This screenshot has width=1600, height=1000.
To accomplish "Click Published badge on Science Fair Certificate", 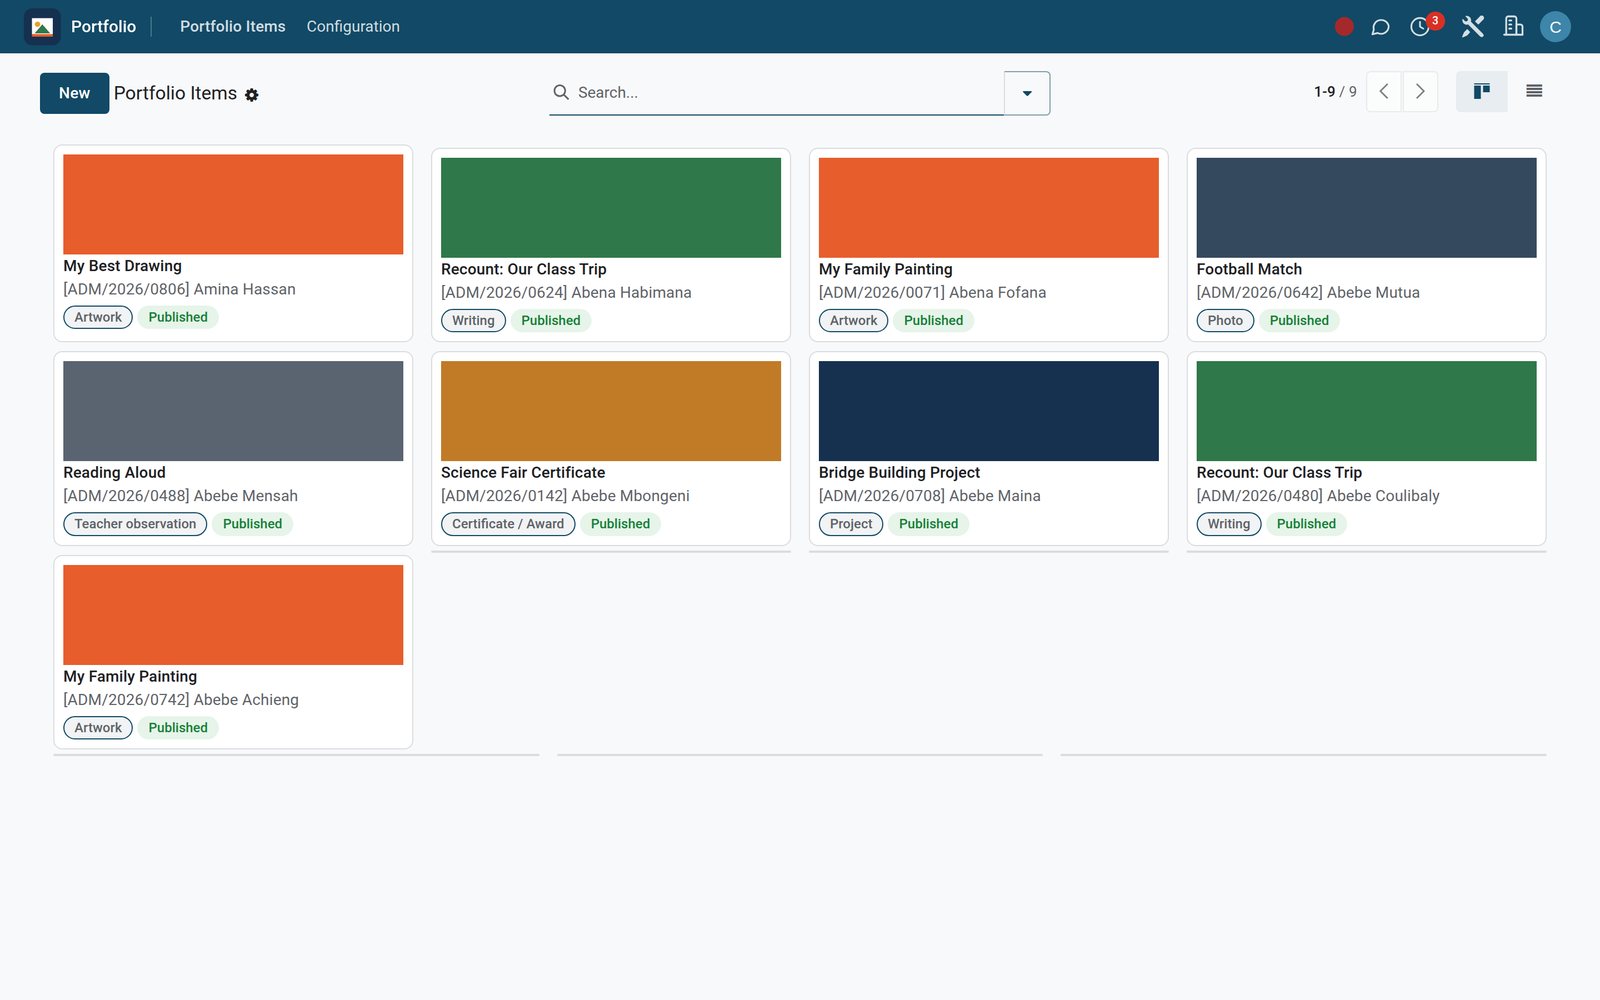I will (x=620, y=524).
